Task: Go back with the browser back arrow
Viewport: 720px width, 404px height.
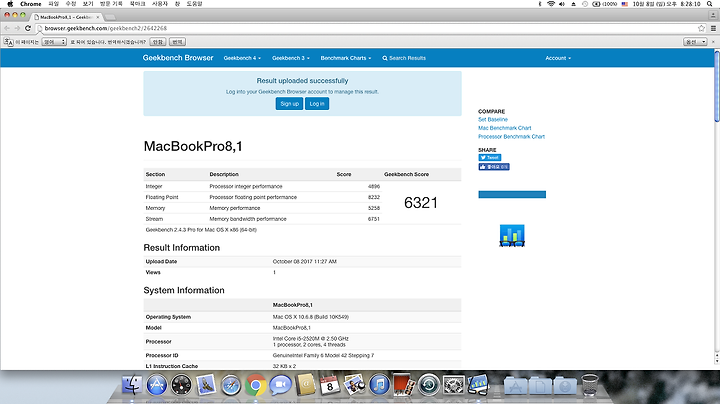Action: 7,28
